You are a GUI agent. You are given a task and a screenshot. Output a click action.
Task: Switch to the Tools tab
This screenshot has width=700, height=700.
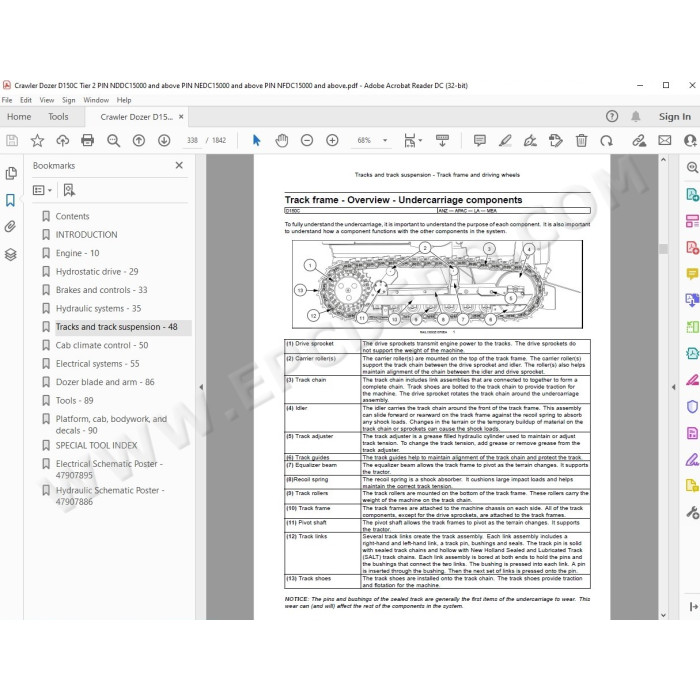point(58,117)
